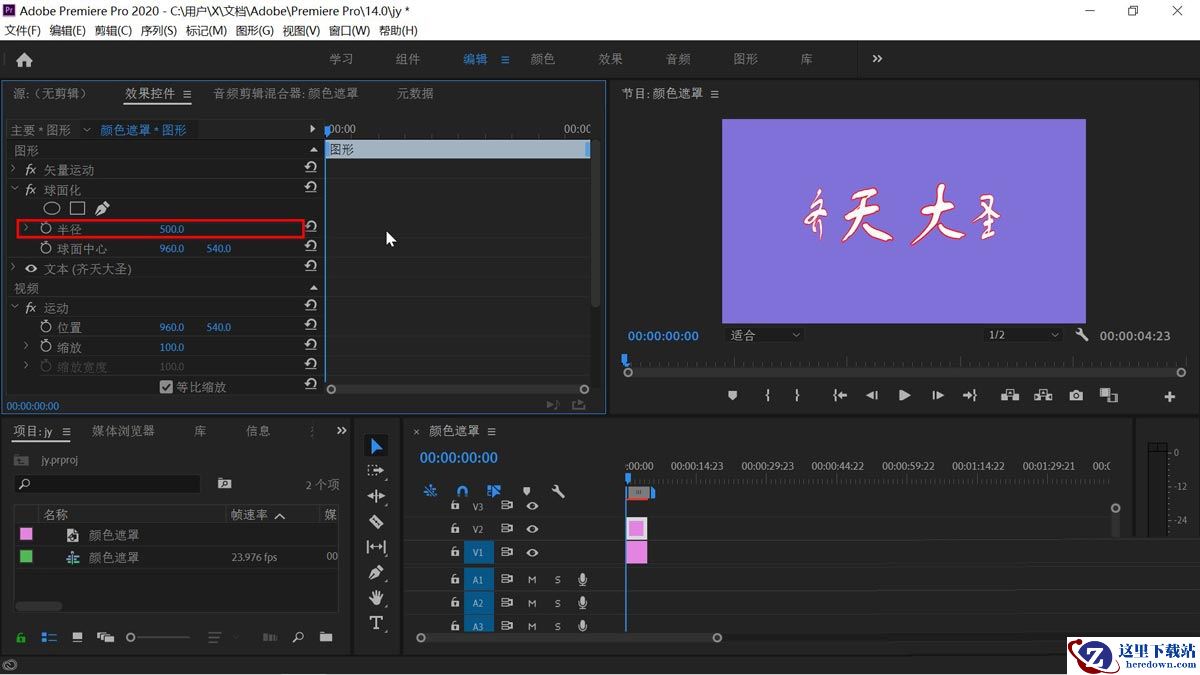Open the 图形(G) menu
The height and width of the screenshot is (675, 1200).
coord(254,31)
